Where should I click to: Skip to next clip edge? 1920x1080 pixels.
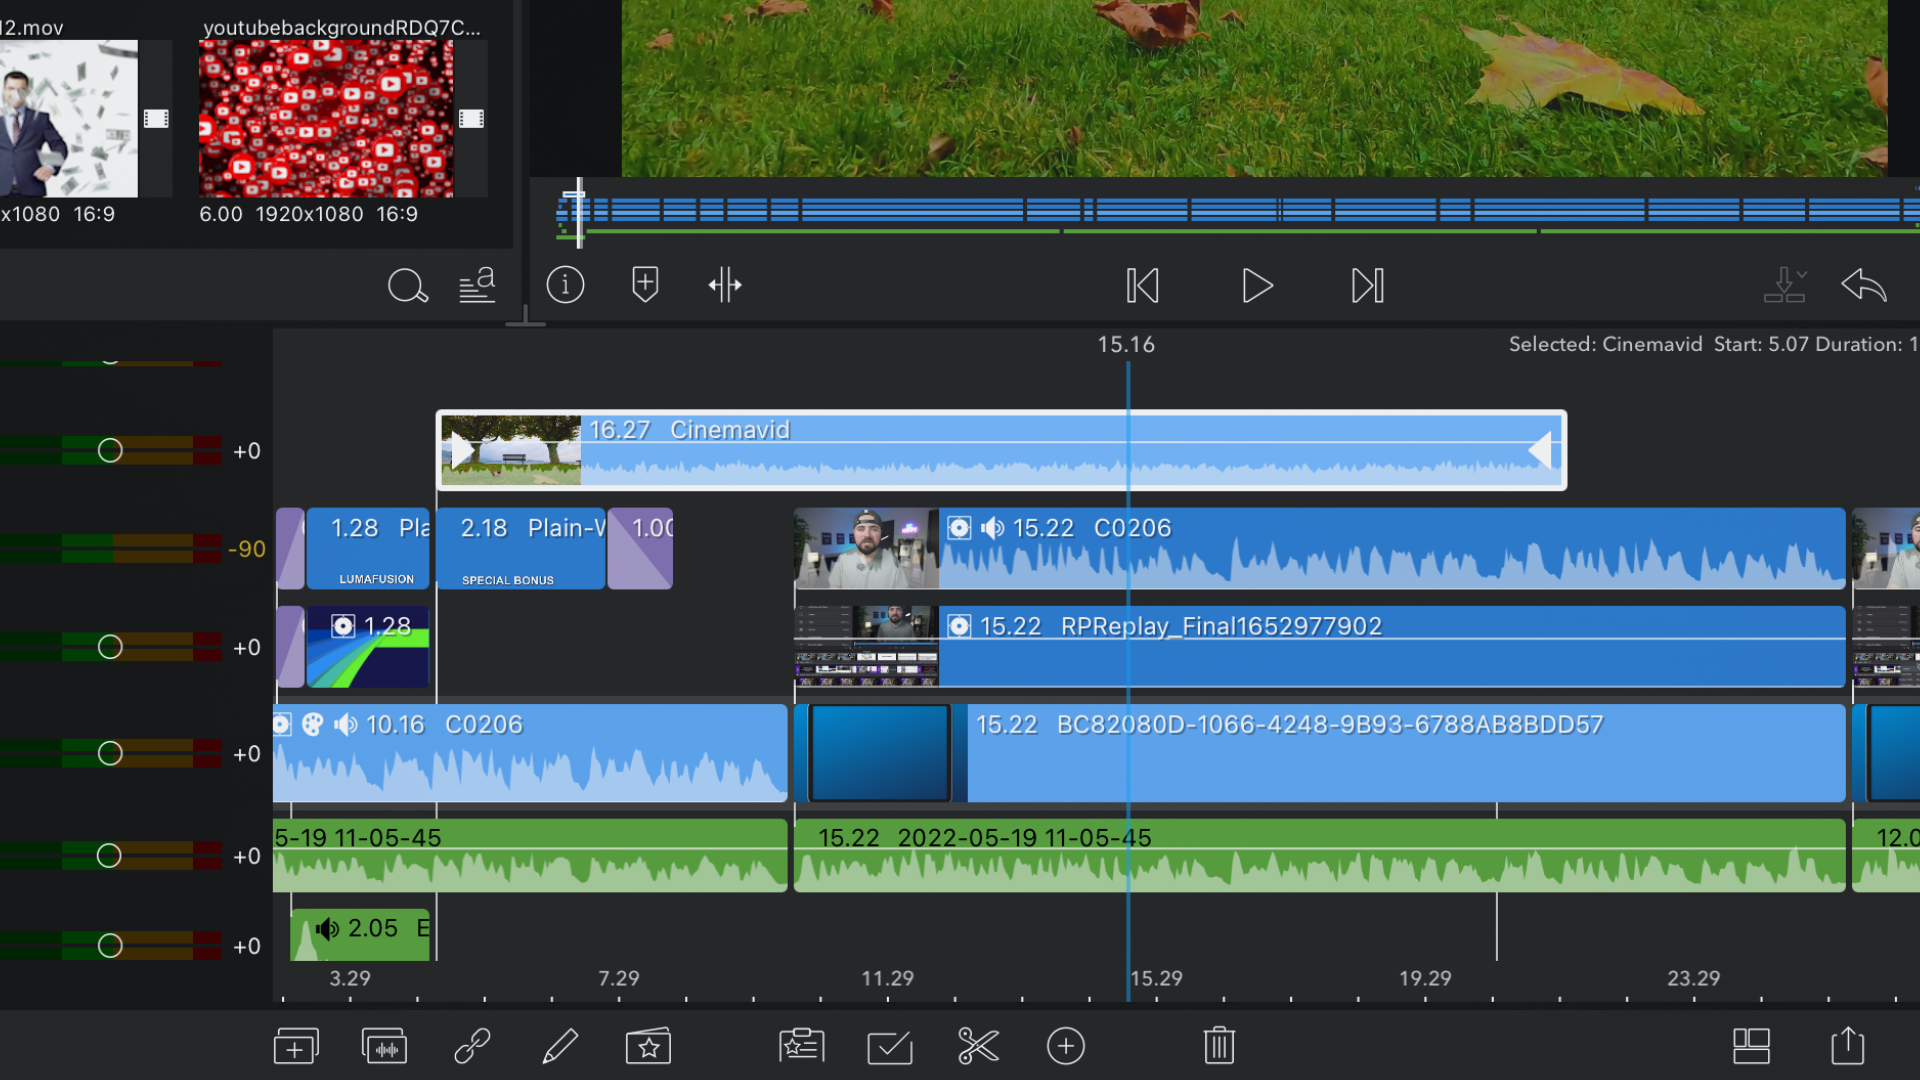(1367, 286)
